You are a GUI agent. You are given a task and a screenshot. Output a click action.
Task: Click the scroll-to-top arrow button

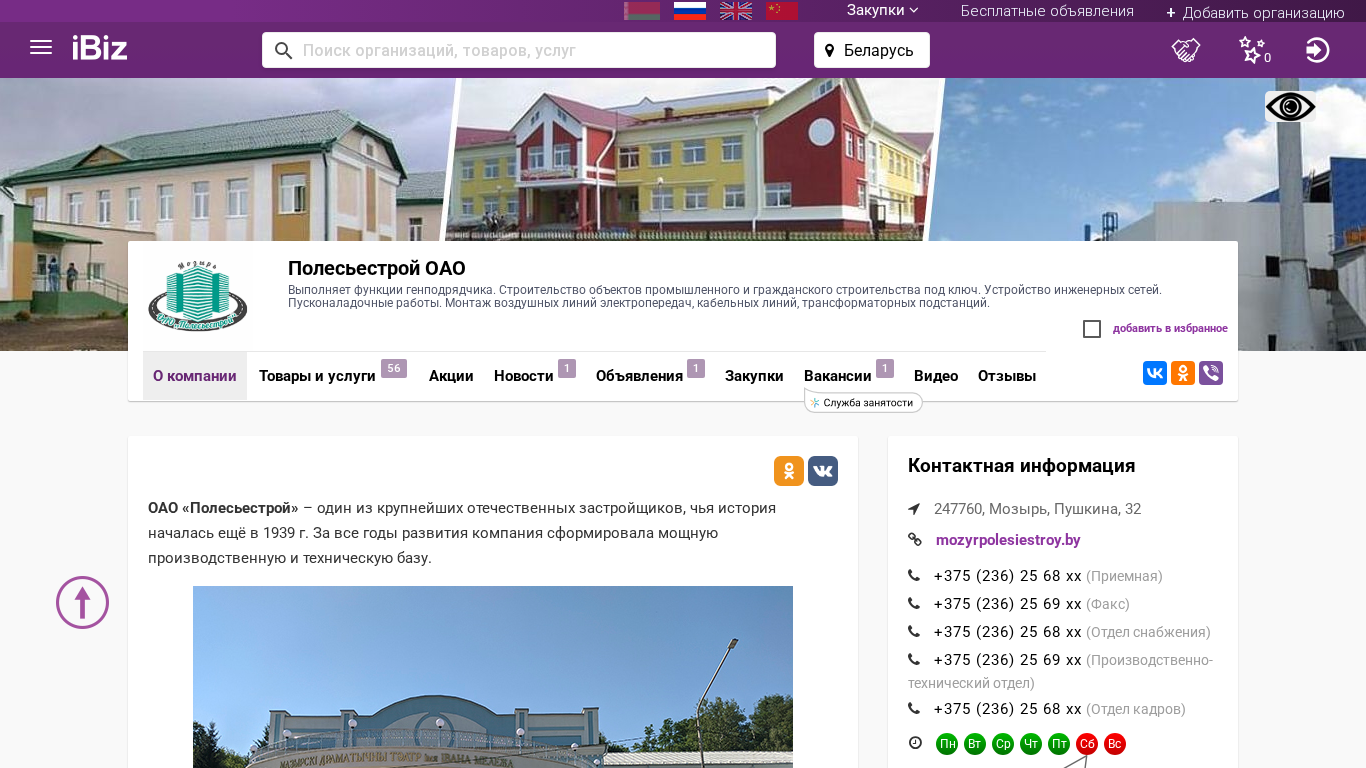(82, 603)
